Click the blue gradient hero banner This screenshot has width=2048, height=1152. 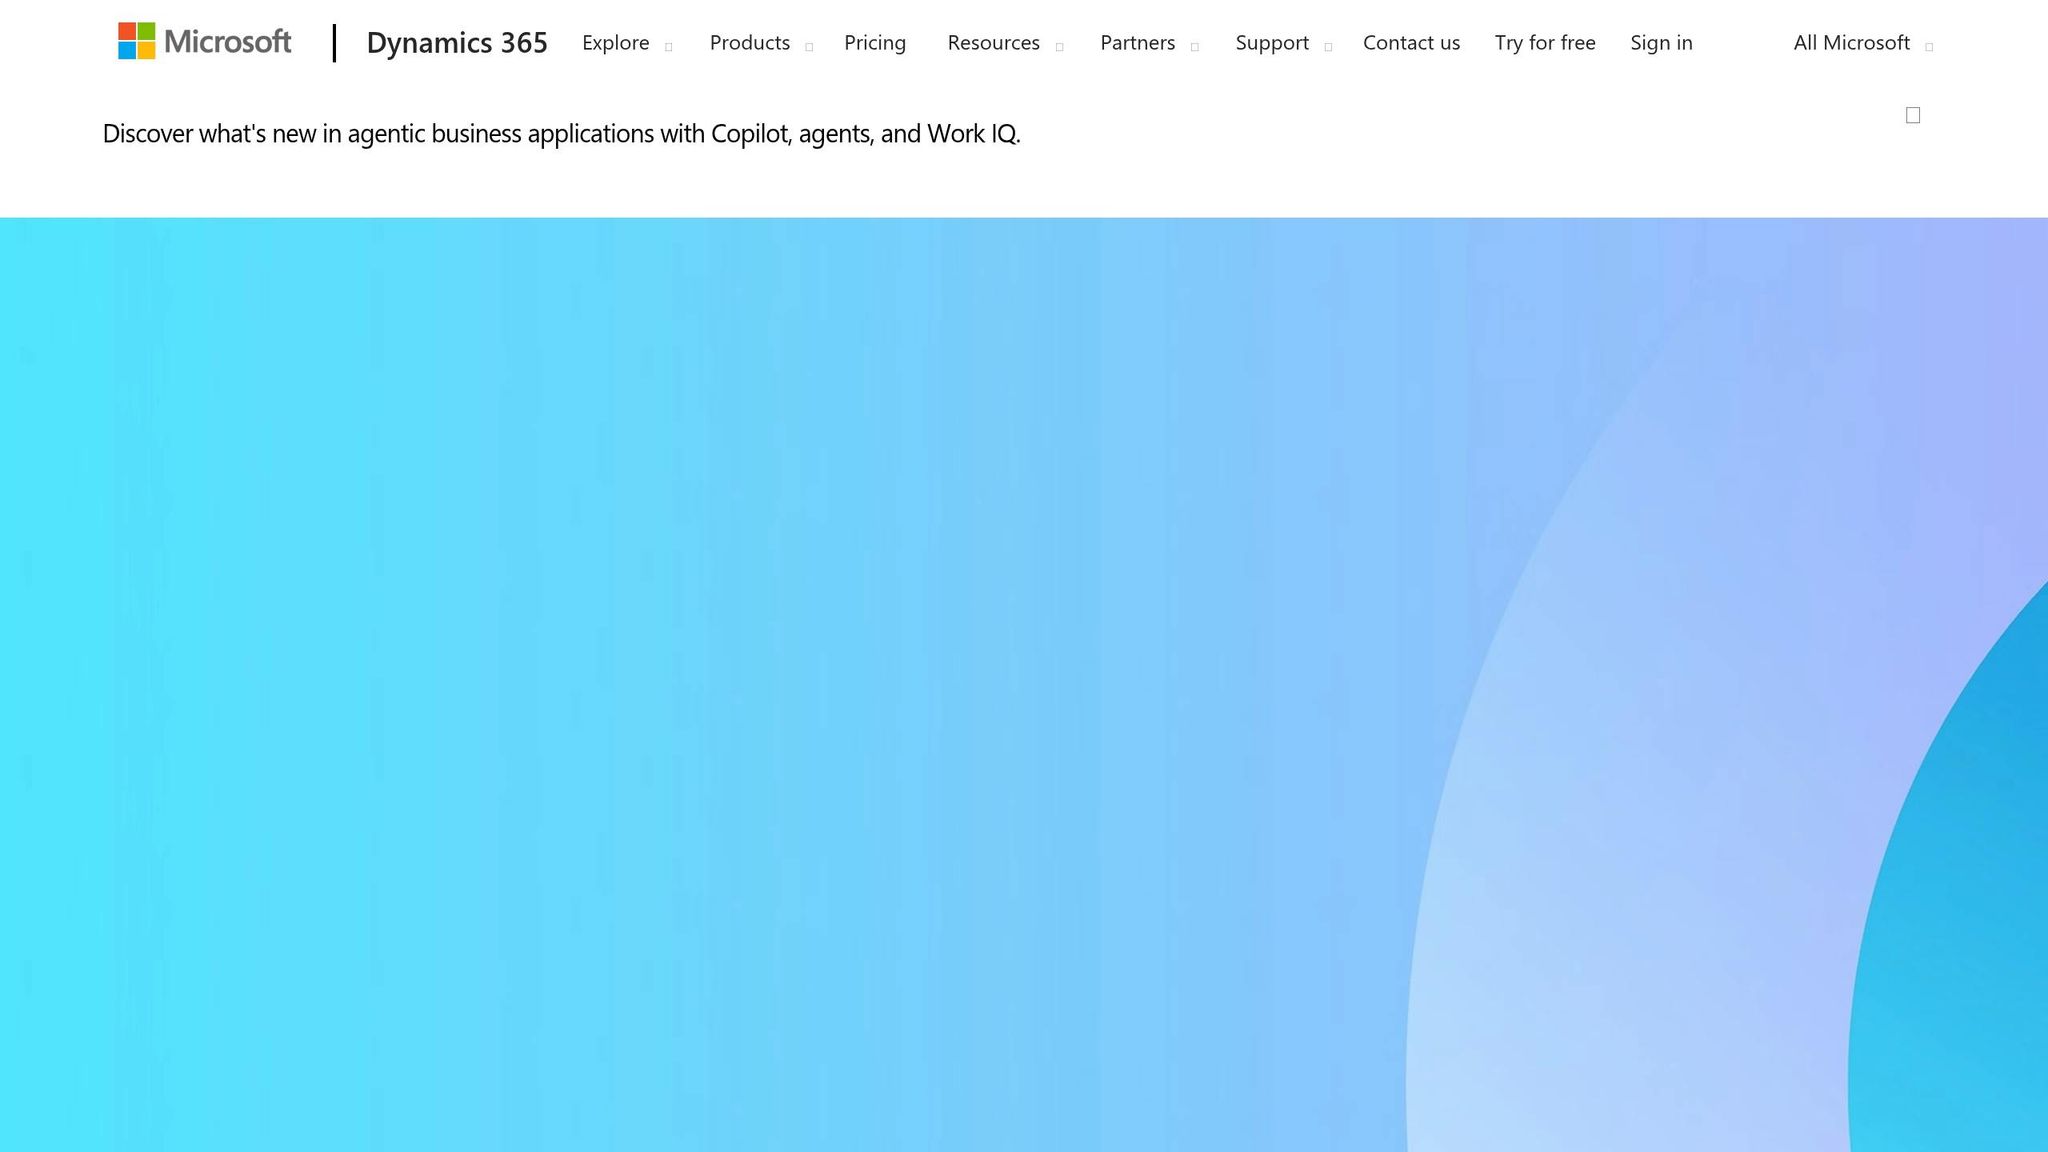[1024, 680]
